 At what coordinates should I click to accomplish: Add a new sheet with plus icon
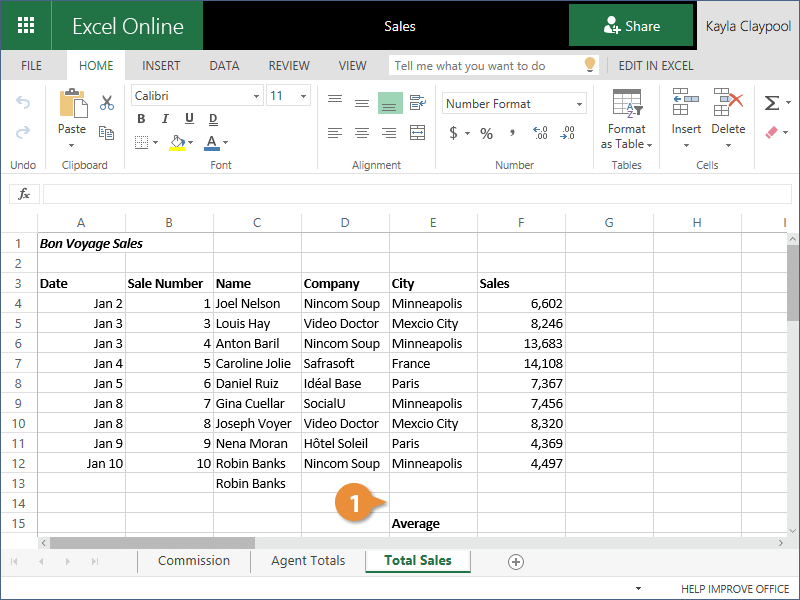point(516,562)
